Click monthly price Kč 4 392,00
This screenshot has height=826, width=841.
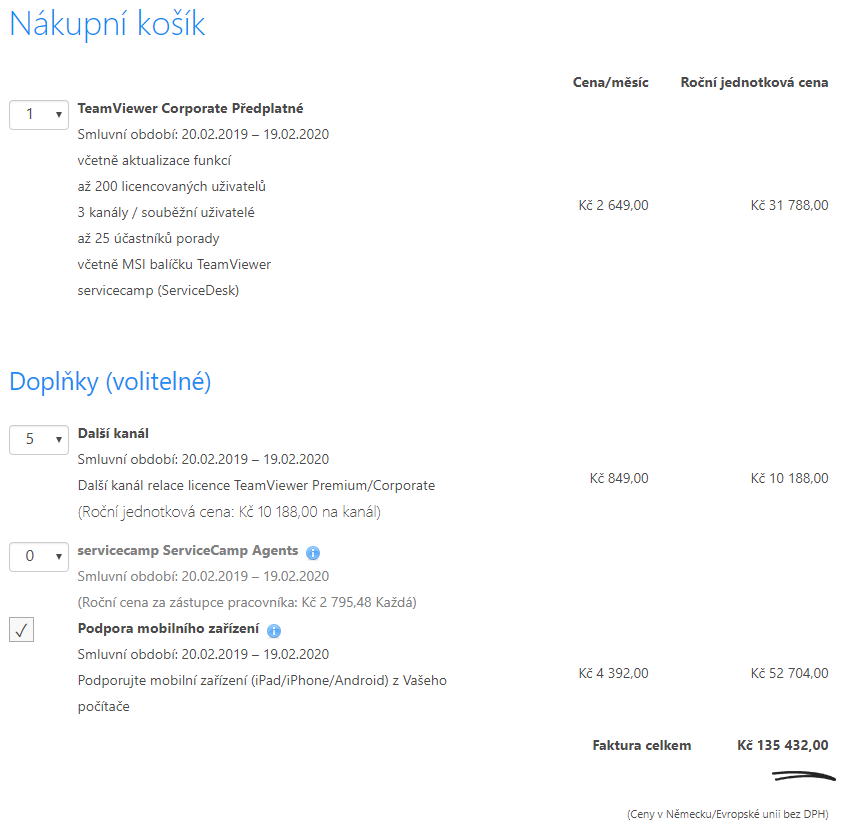tap(613, 674)
